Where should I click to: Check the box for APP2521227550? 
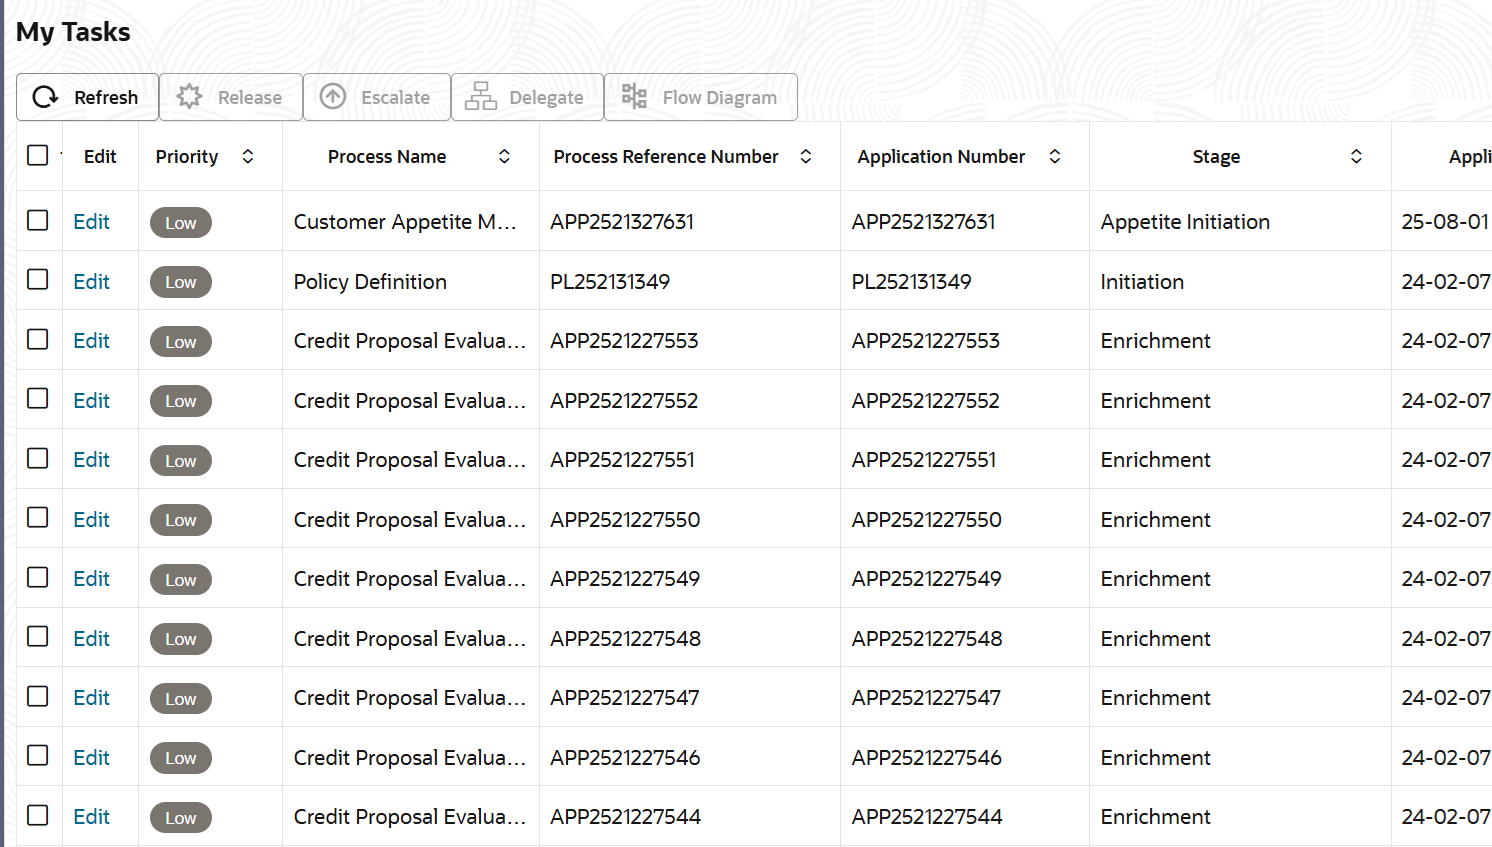pos(38,517)
